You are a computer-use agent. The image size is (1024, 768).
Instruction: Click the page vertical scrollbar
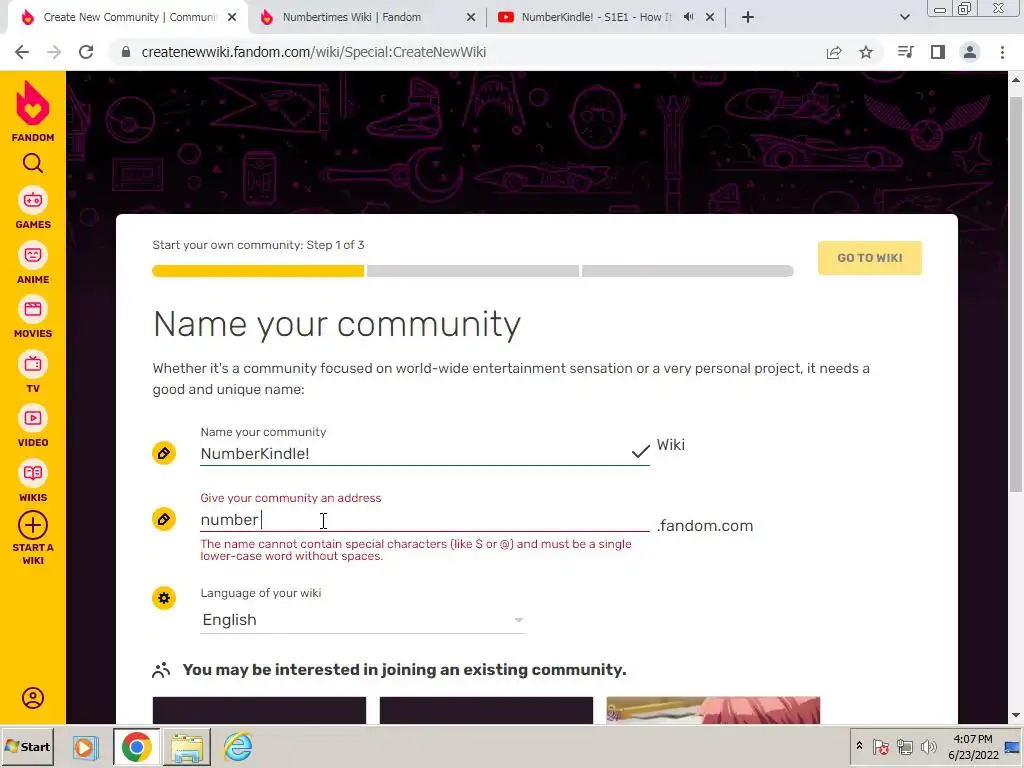pyautogui.click(x=1016, y=294)
